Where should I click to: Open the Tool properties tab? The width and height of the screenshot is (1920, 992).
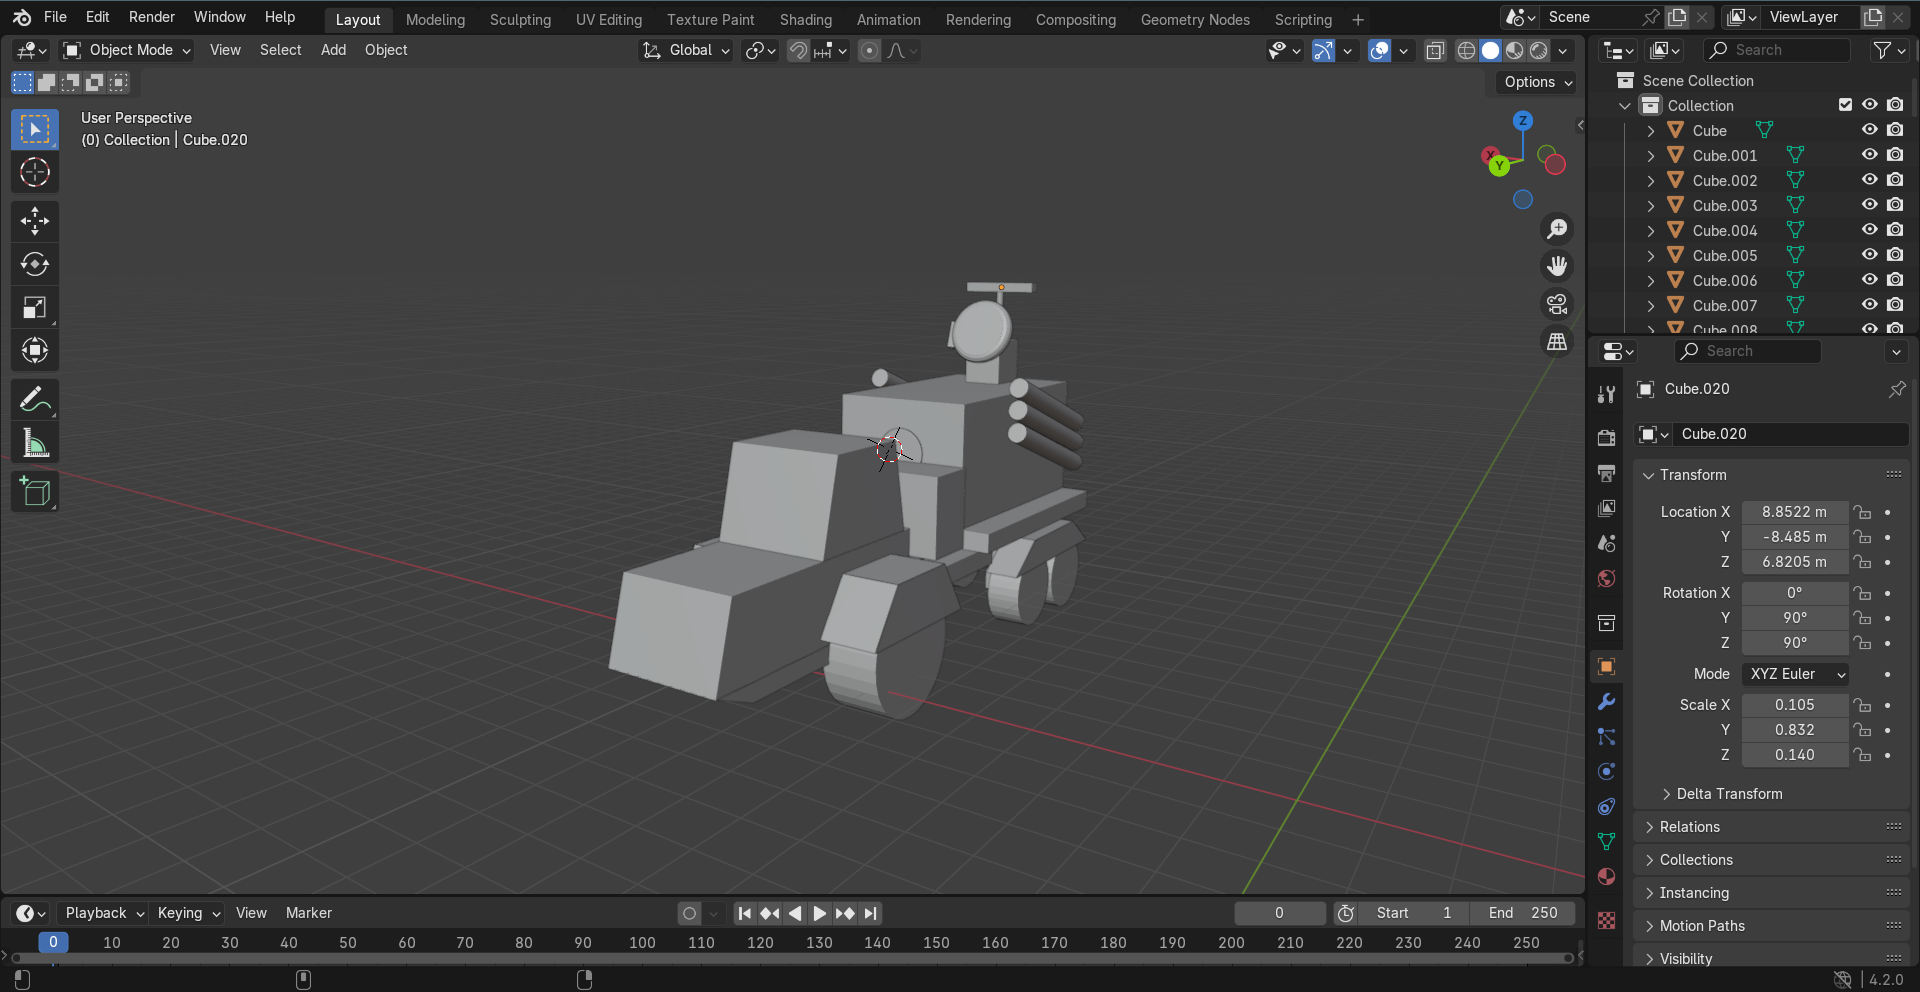pos(1606,394)
